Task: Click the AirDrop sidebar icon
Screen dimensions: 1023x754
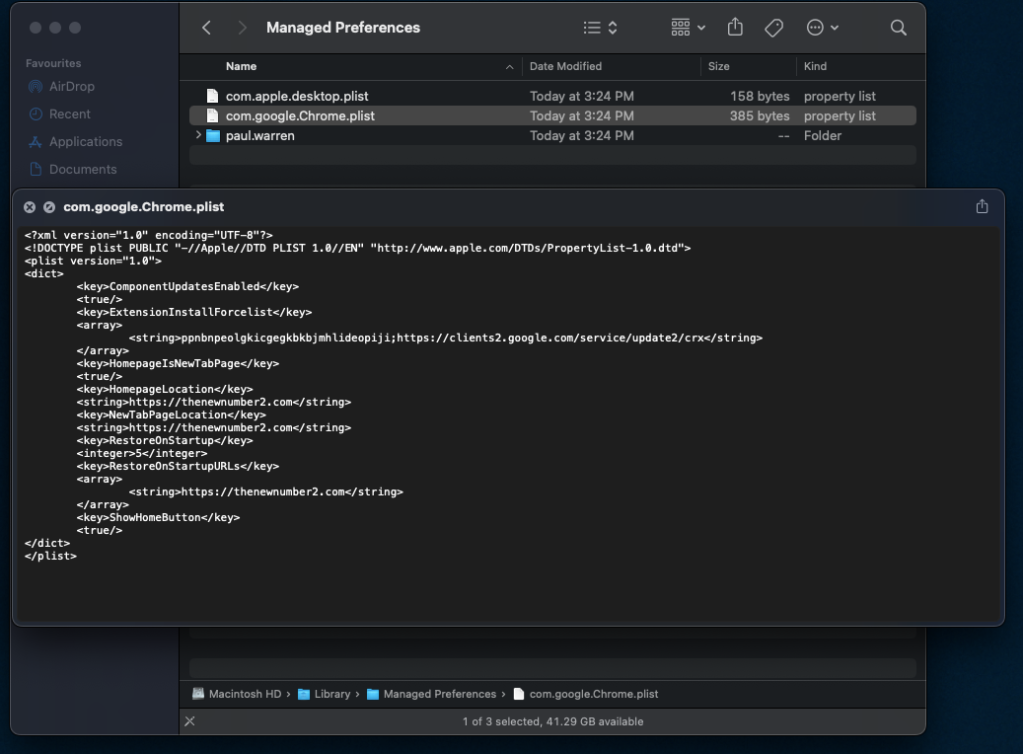Action: coord(35,86)
